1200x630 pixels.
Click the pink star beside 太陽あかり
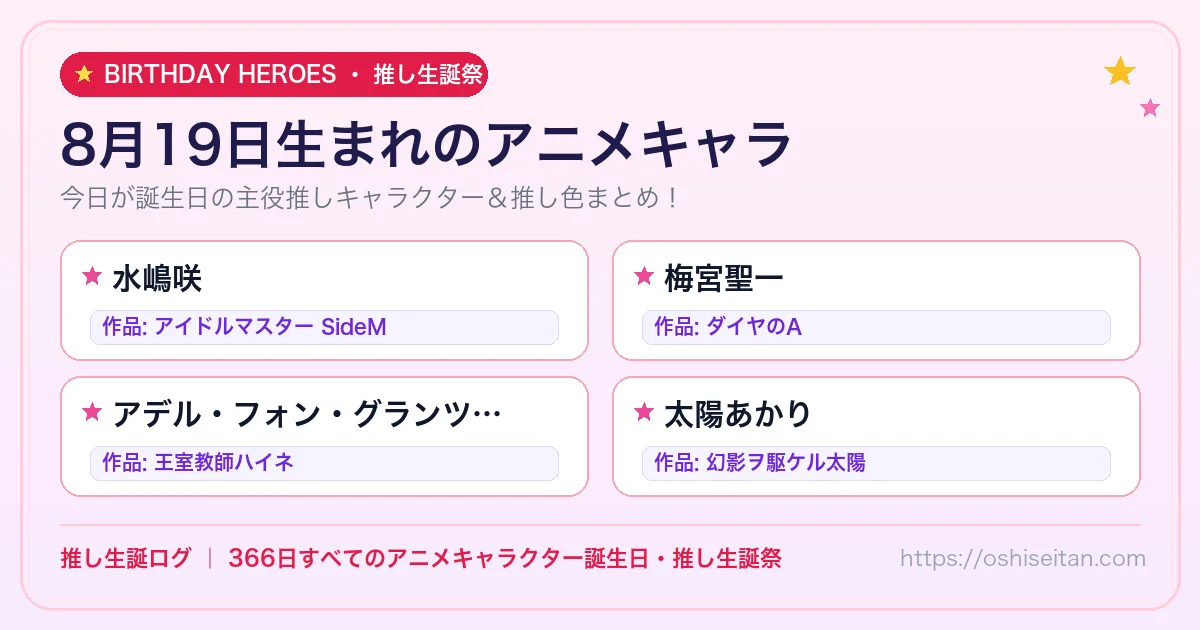click(644, 412)
